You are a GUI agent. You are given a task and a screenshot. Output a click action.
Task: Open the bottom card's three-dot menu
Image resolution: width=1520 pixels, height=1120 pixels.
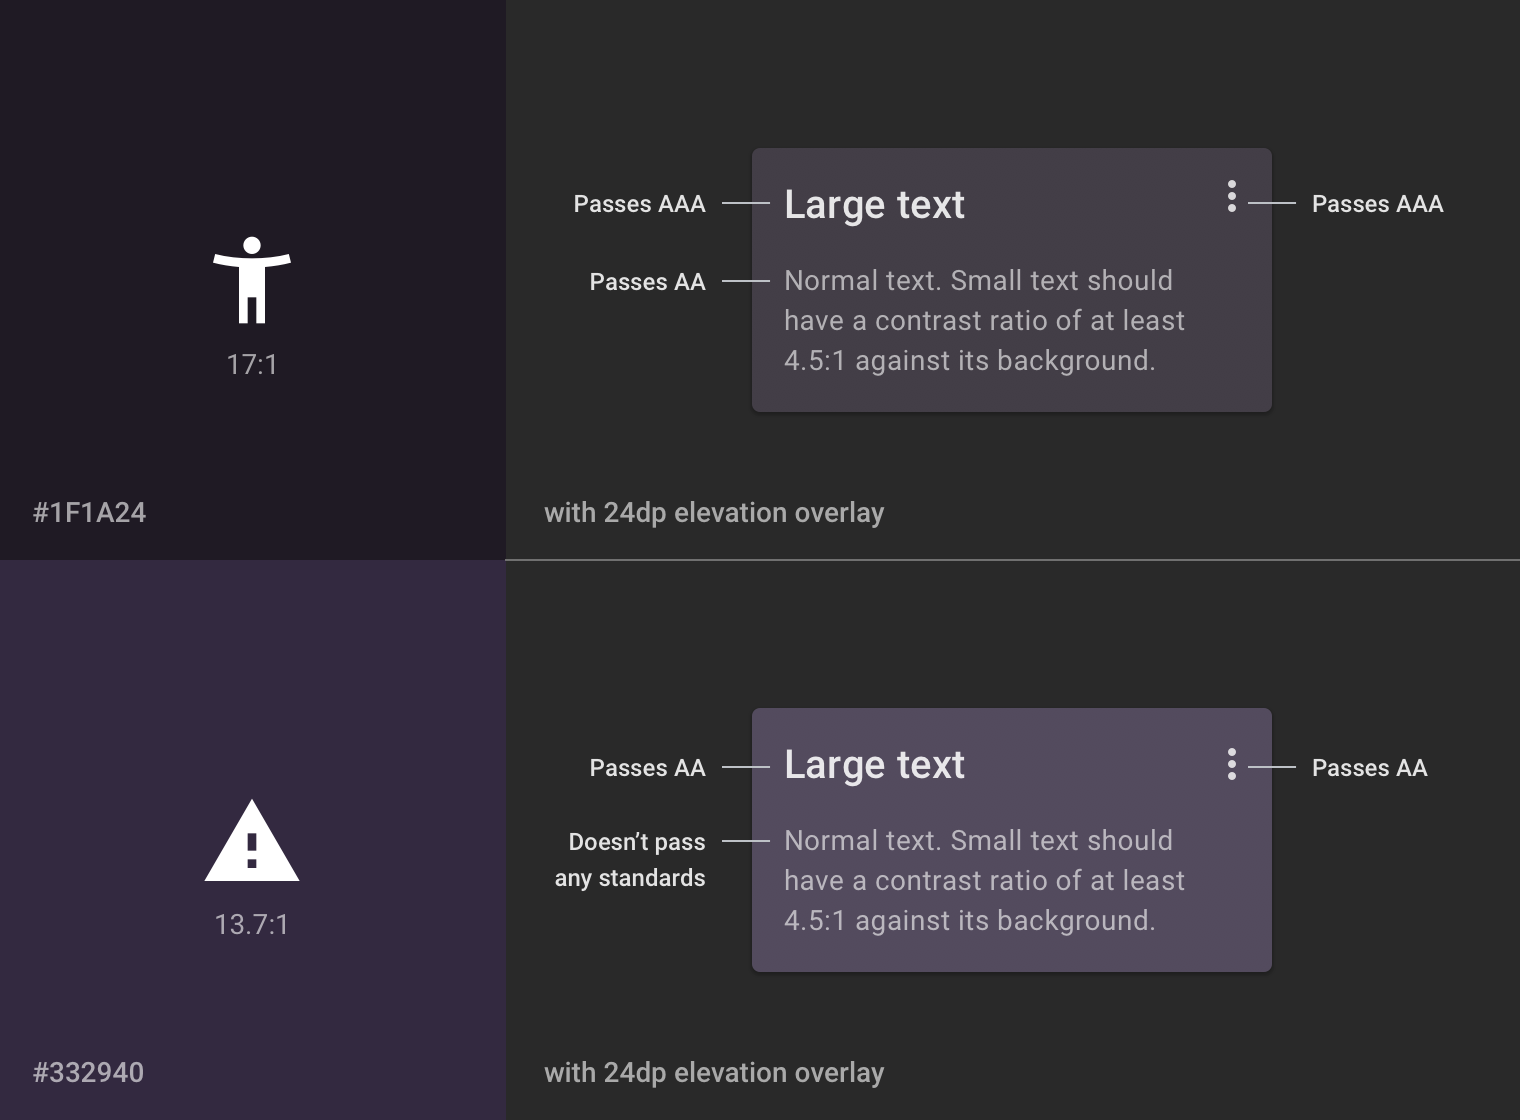[1231, 764]
